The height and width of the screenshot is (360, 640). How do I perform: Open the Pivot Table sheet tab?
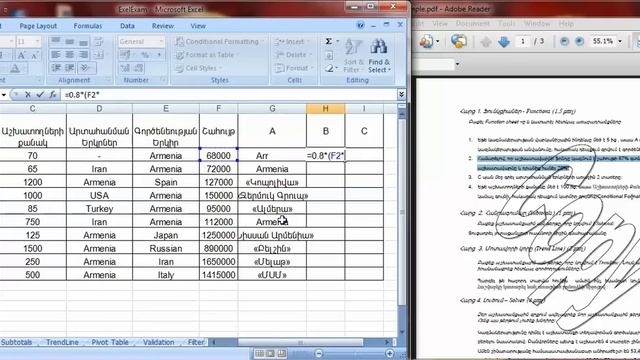(110, 342)
